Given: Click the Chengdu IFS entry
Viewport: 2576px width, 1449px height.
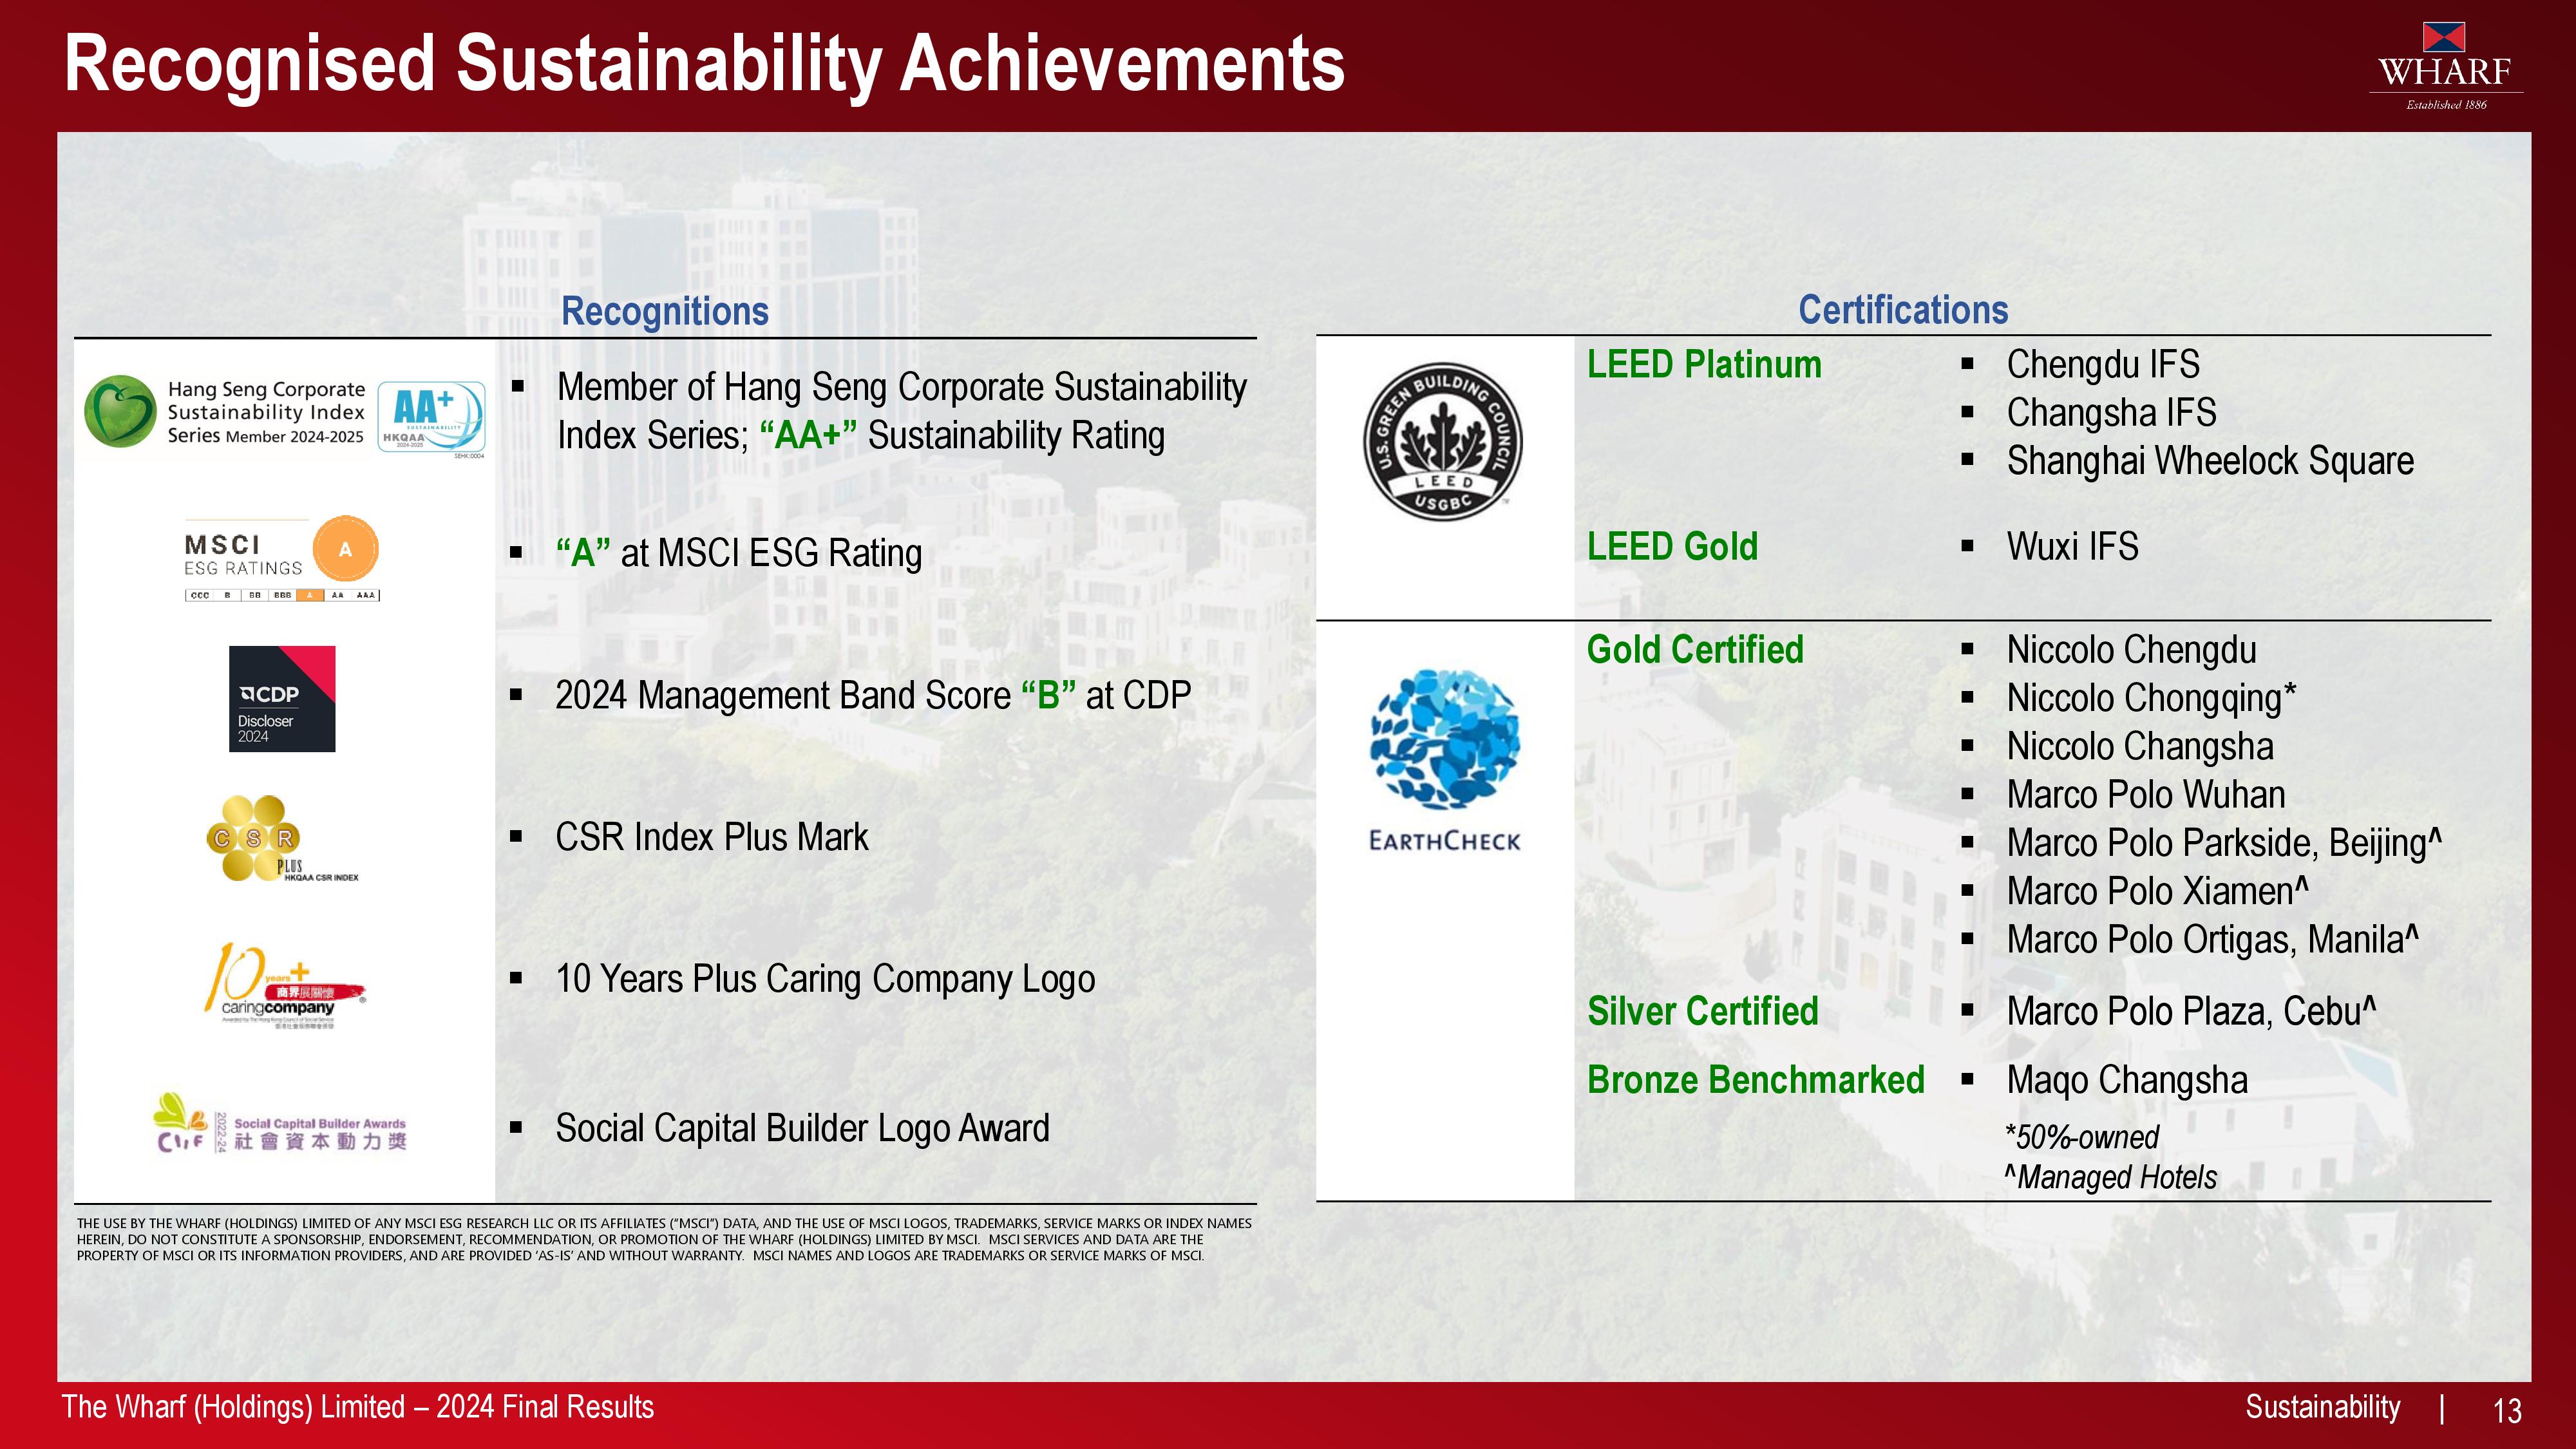Looking at the screenshot, I should point(2103,364).
